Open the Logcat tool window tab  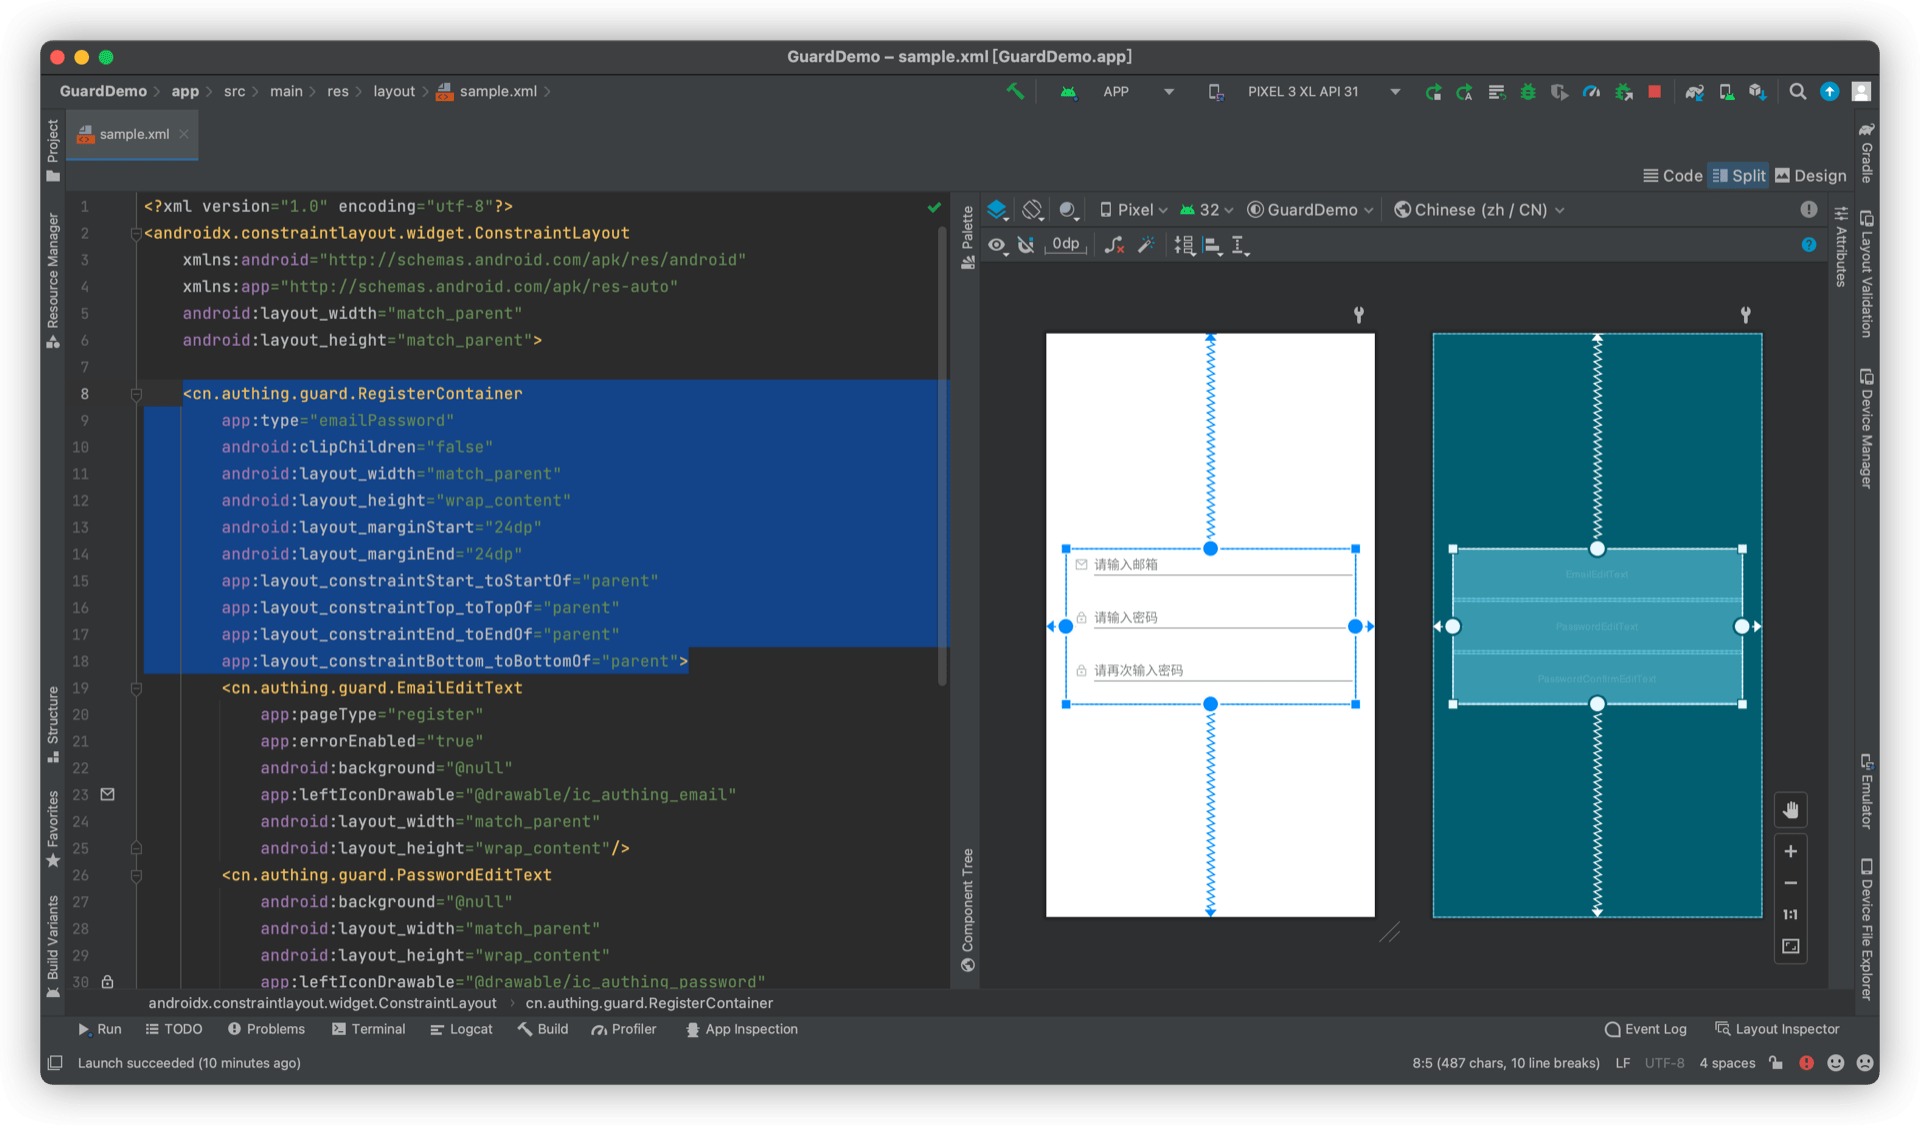pyautogui.click(x=462, y=1029)
